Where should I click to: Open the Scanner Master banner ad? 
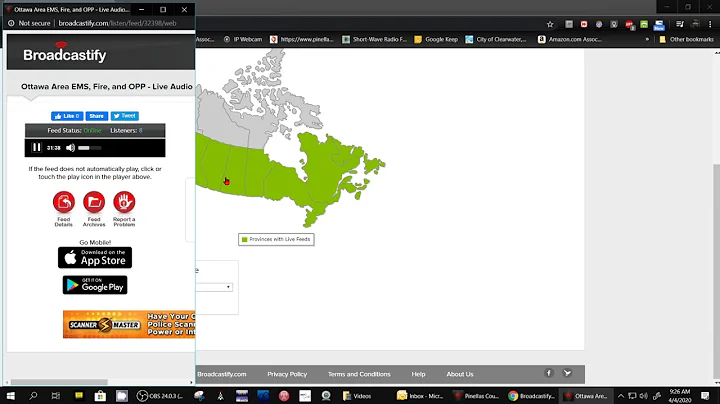pos(129,324)
